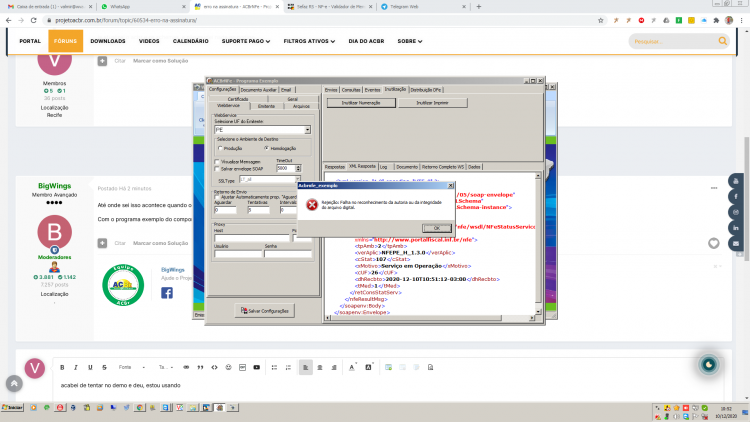Insert a bulleted list in the editor
Image resolution: width=750 pixels, height=422 pixels.
[275, 367]
